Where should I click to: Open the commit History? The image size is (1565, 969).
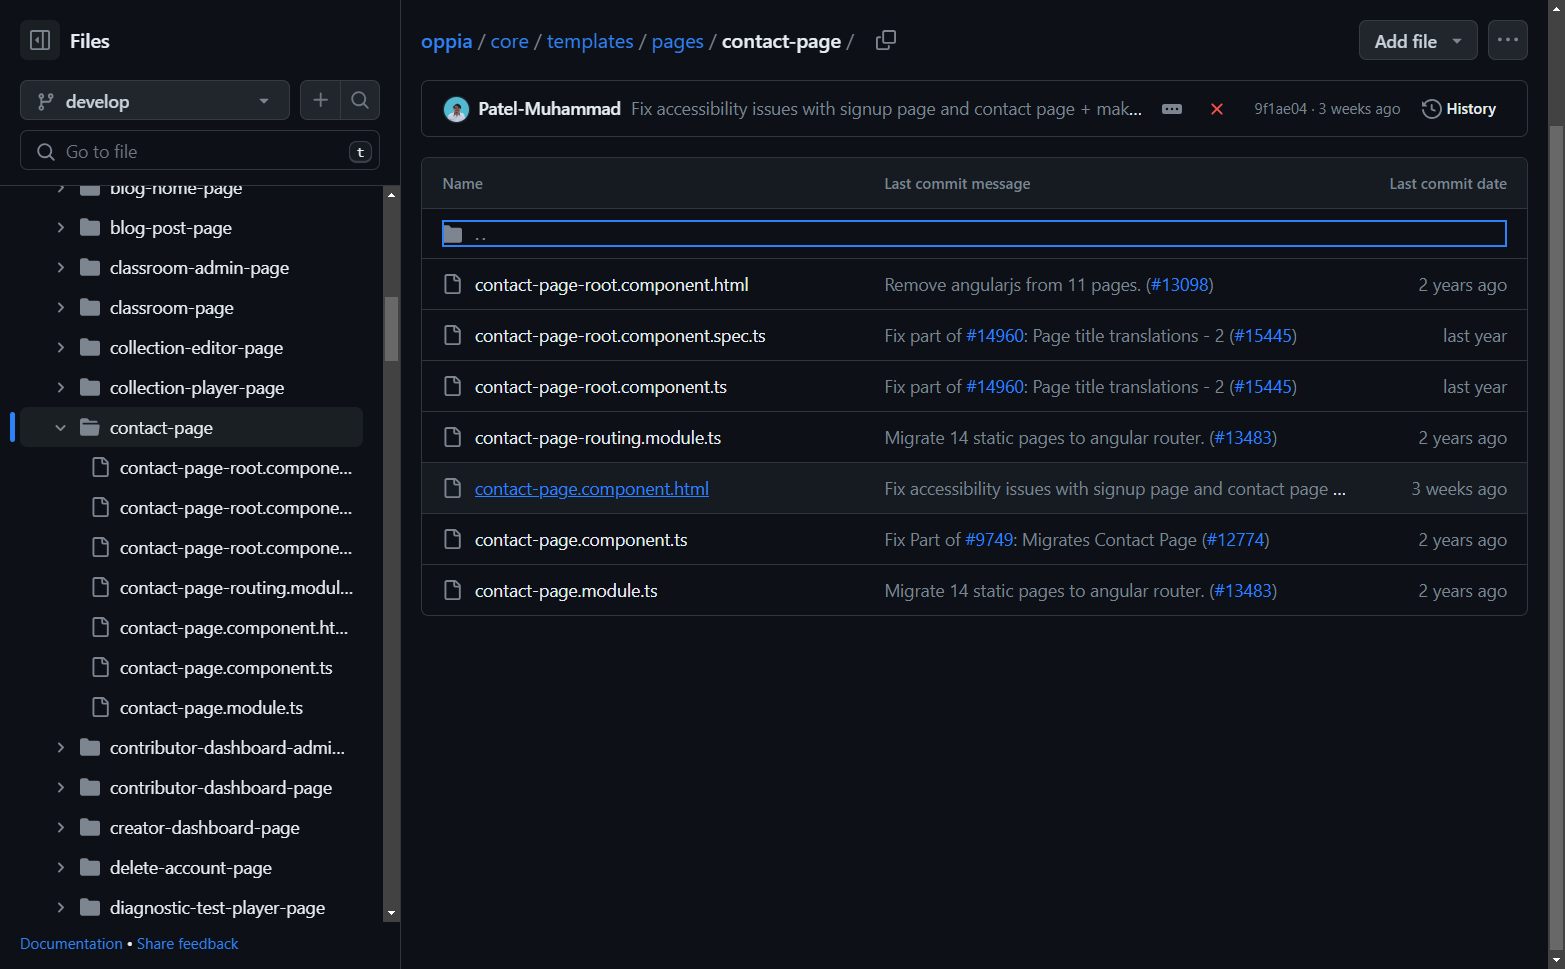[x=1459, y=109]
